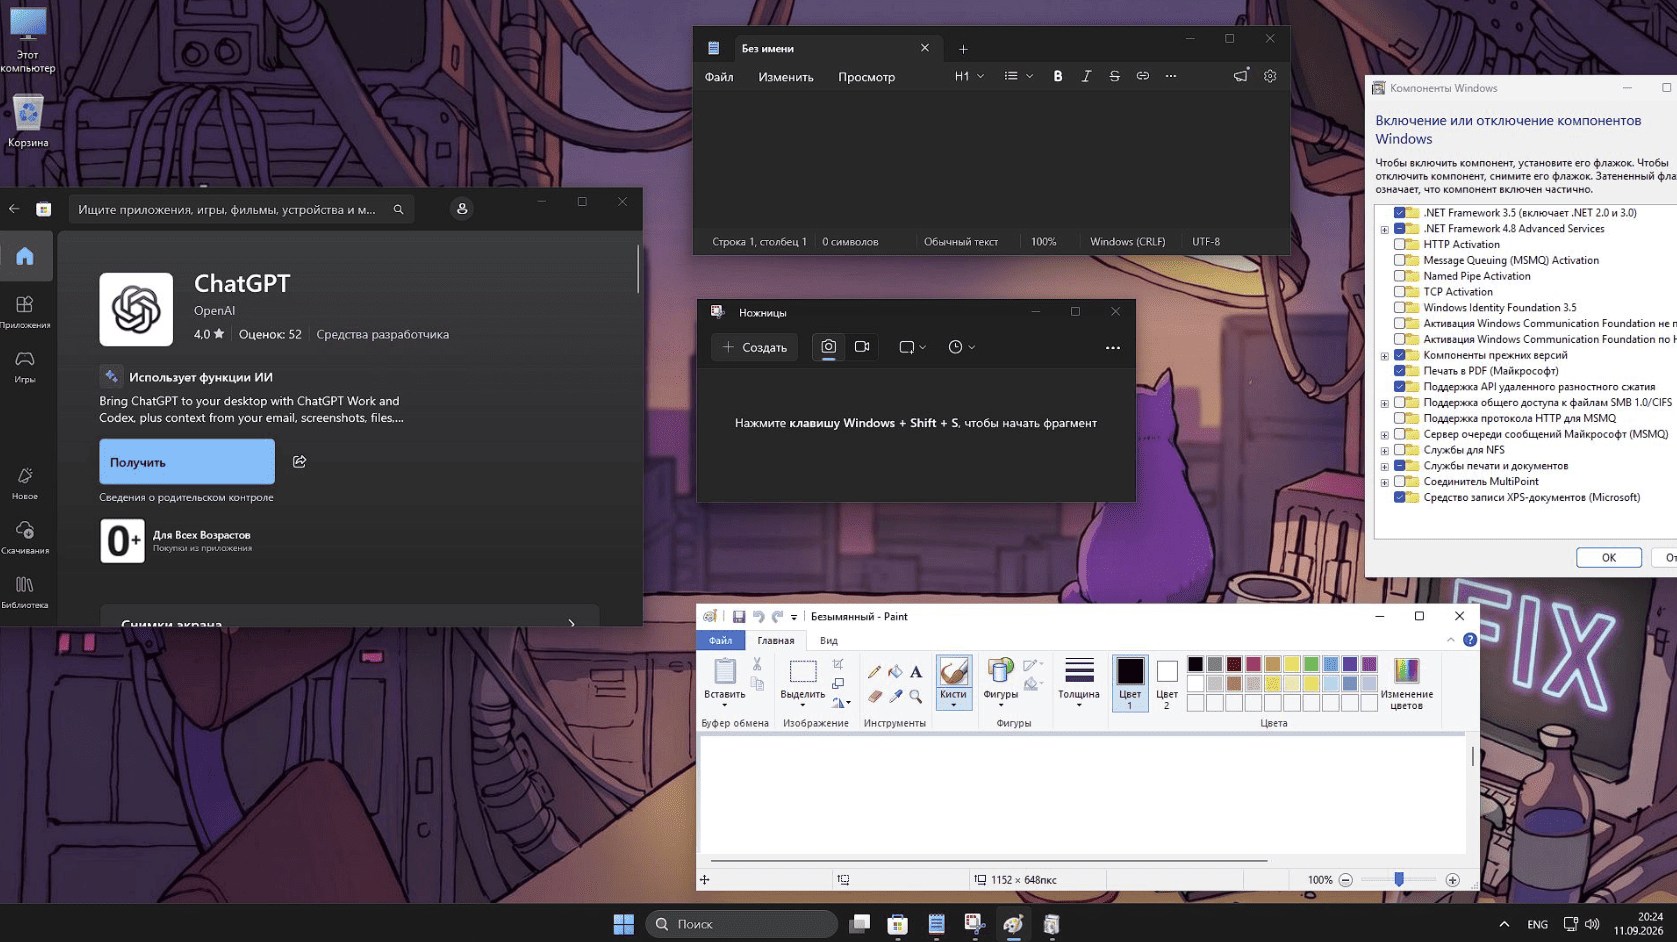Select the Pencil tool in Paint
The height and width of the screenshot is (942, 1677).
point(874,672)
